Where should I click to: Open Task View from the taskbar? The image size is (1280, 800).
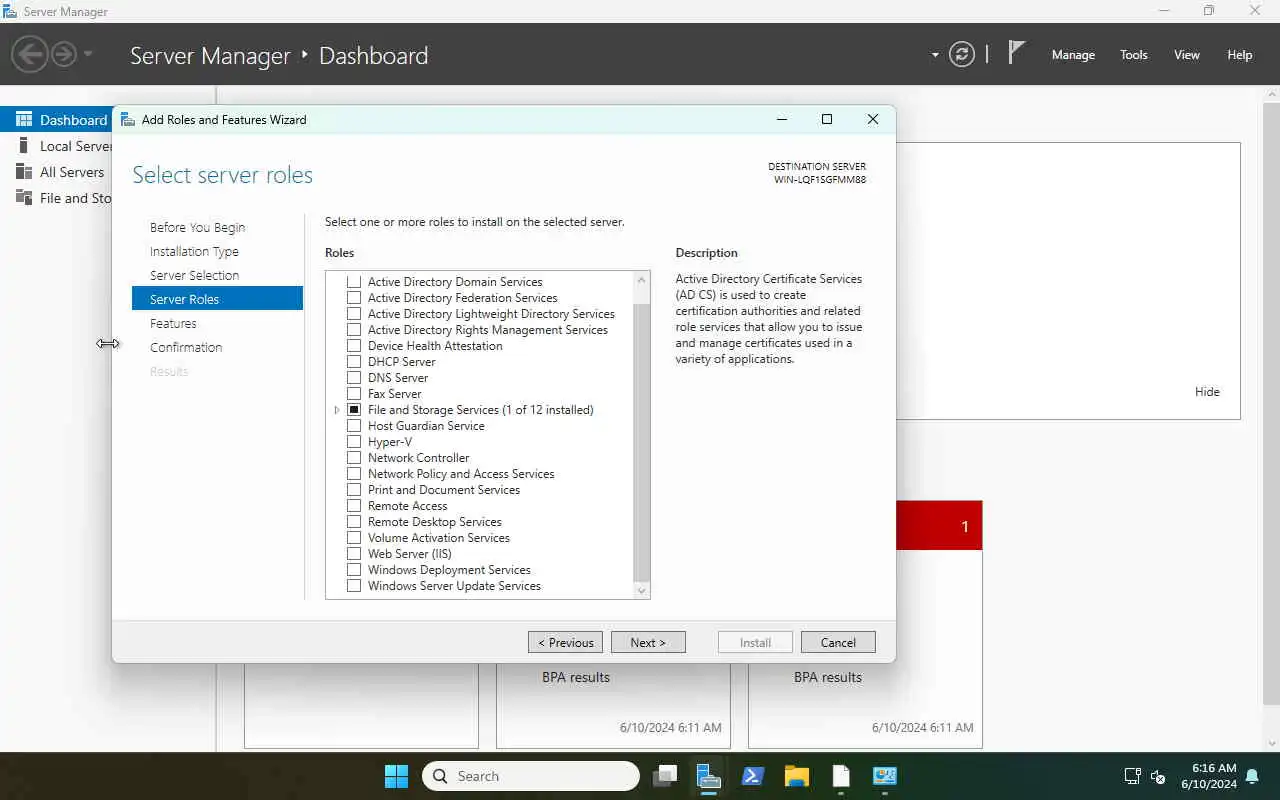[665, 776]
